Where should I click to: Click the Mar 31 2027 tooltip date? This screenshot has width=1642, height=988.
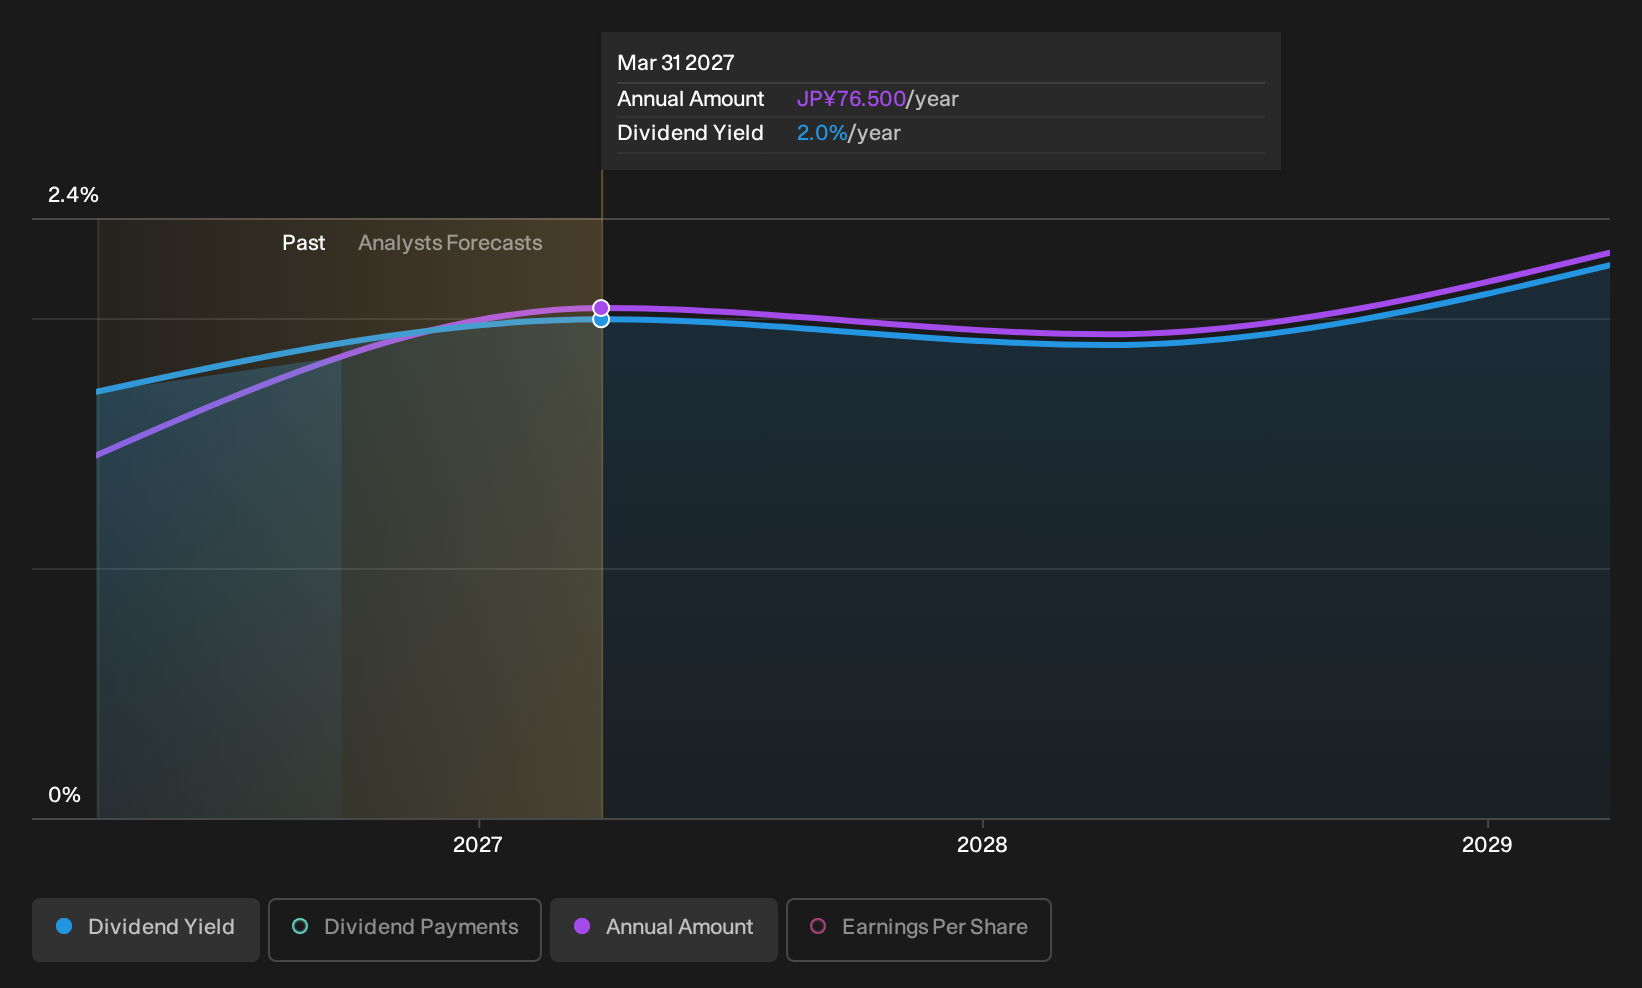click(x=676, y=63)
